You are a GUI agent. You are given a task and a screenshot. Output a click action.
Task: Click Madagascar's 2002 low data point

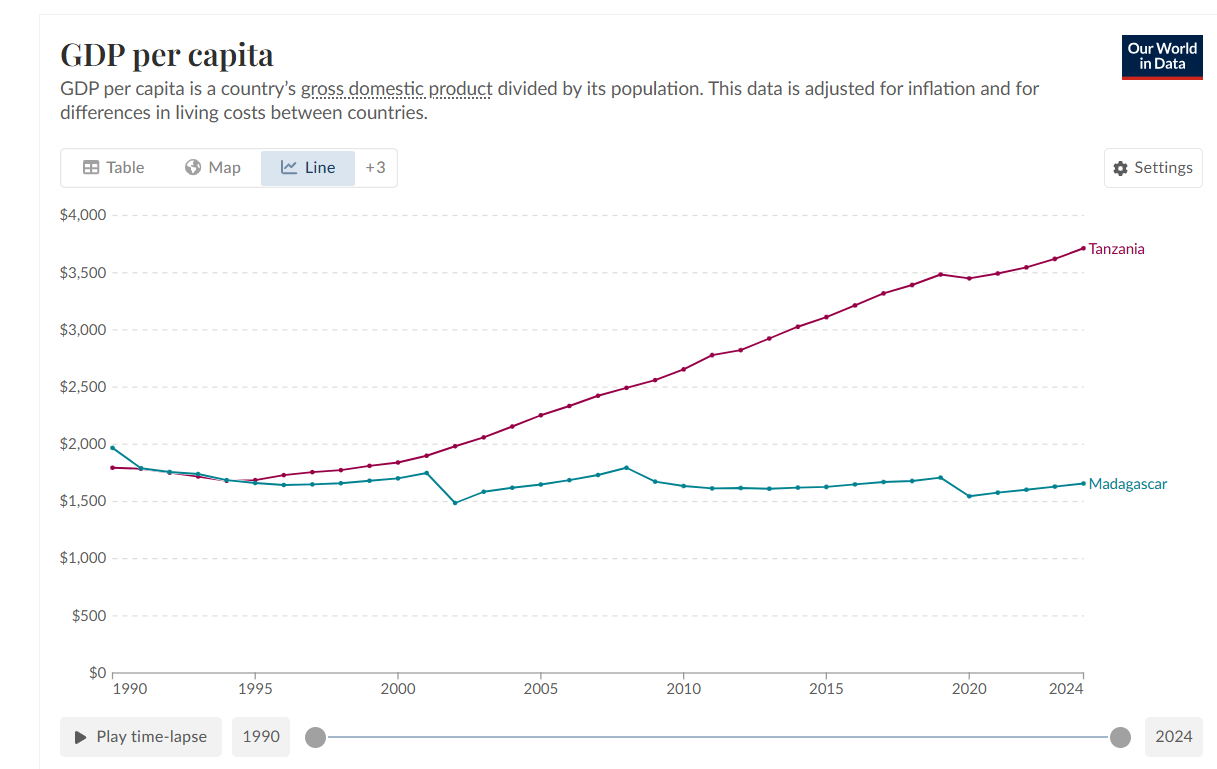[455, 502]
